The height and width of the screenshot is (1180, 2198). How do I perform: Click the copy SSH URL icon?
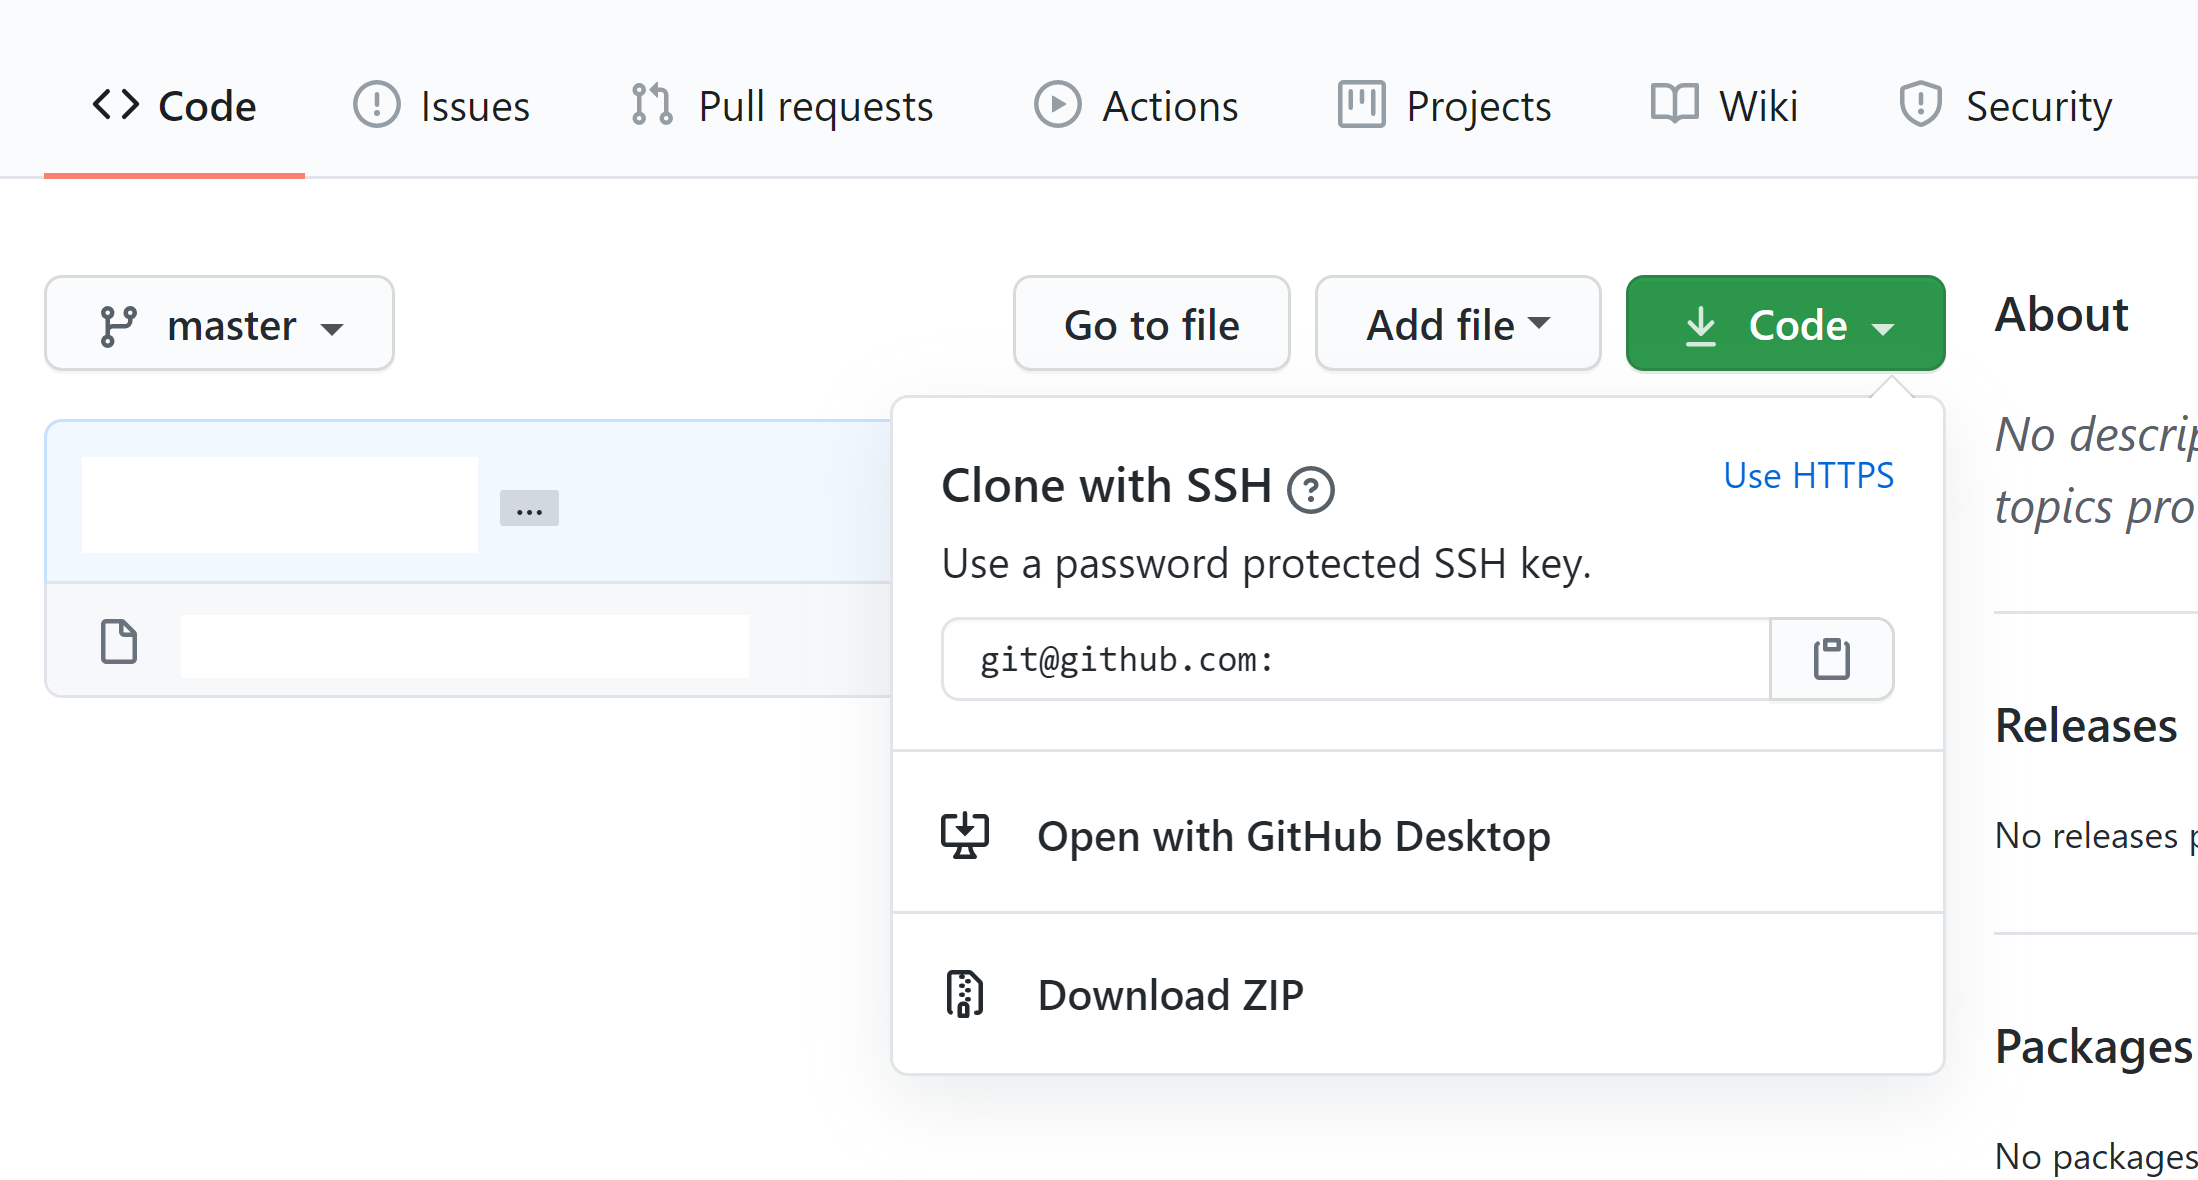(x=1833, y=658)
